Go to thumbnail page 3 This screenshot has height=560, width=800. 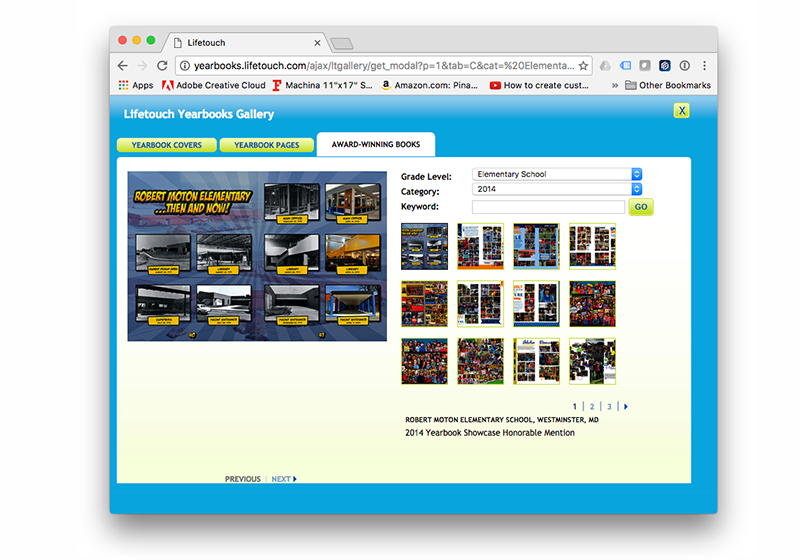pos(609,406)
